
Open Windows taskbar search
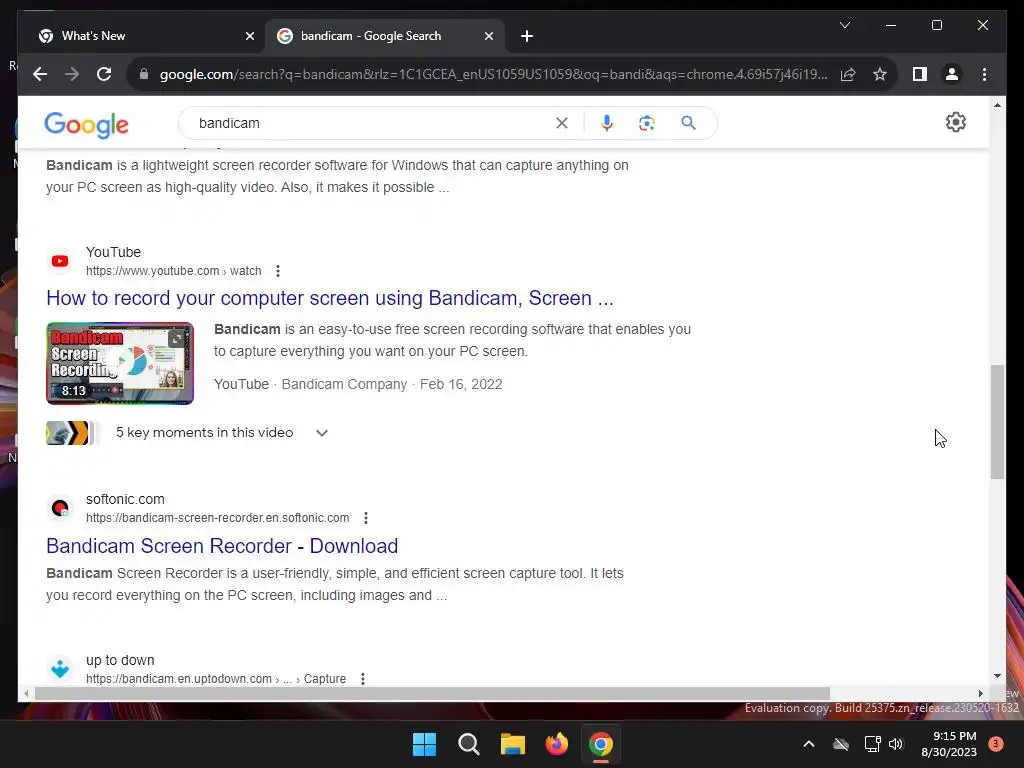tap(468, 744)
